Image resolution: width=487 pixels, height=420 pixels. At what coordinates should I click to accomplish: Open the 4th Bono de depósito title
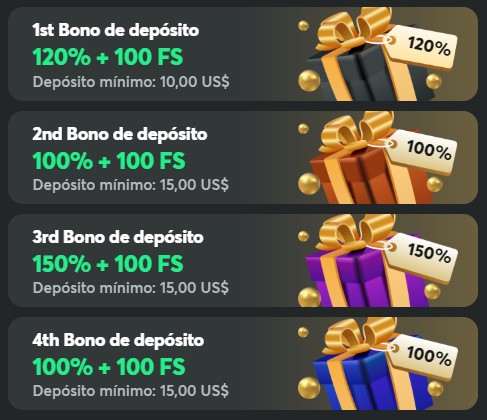pos(118,340)
